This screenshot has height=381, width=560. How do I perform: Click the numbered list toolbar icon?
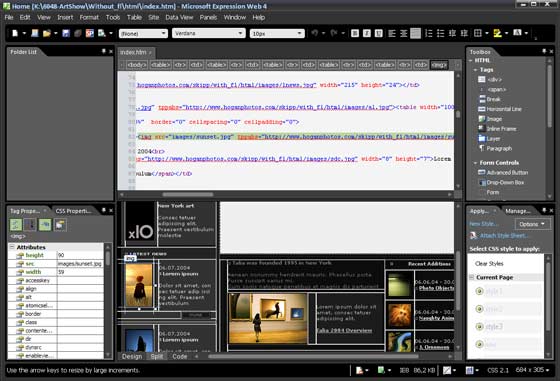(x=429, y=33)
